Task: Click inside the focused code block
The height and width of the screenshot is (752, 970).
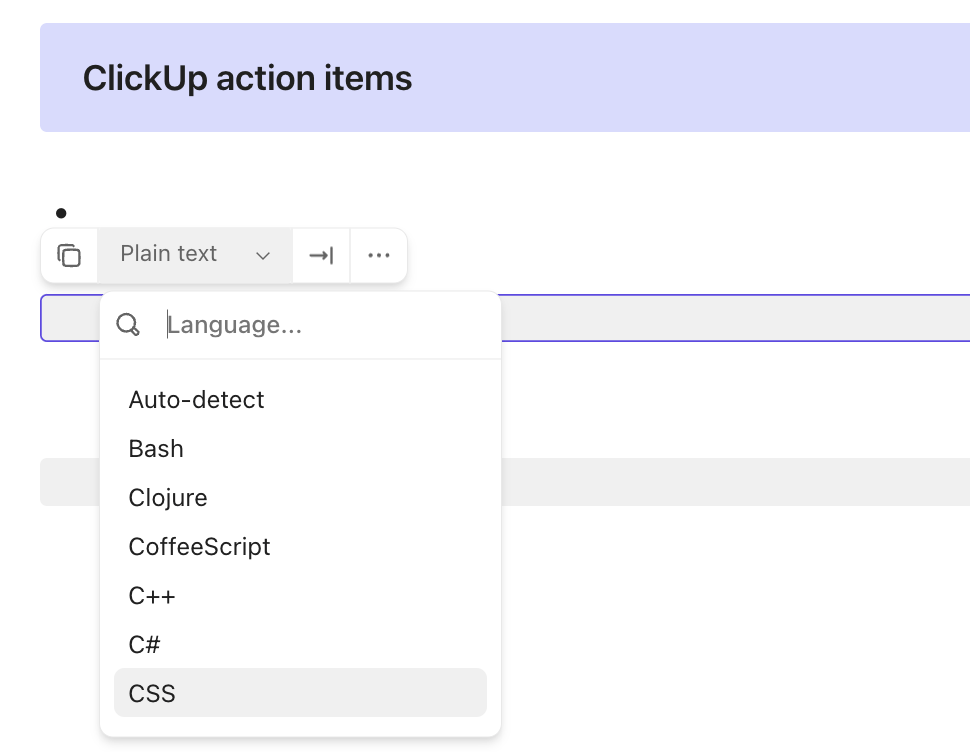Action: click(x=735, y=318)
